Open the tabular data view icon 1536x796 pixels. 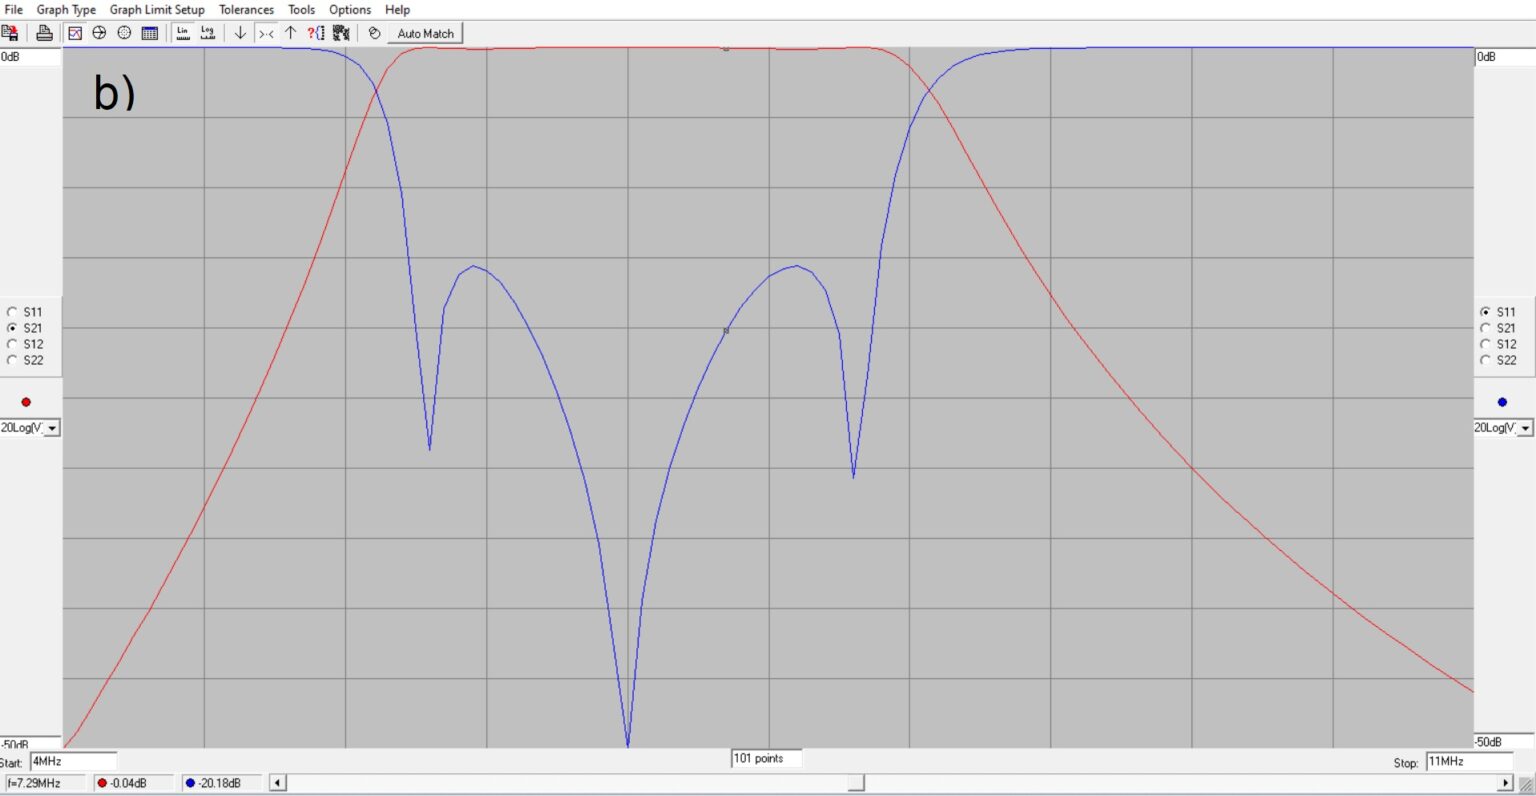(x=150, y=33)
